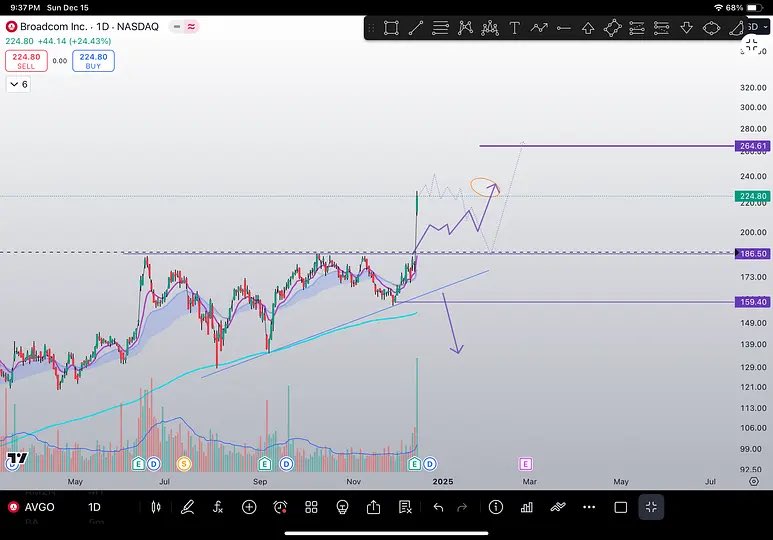773x540 pixels.
Task: Select the Arrow Down marker tool
Action: pos(686,28)
